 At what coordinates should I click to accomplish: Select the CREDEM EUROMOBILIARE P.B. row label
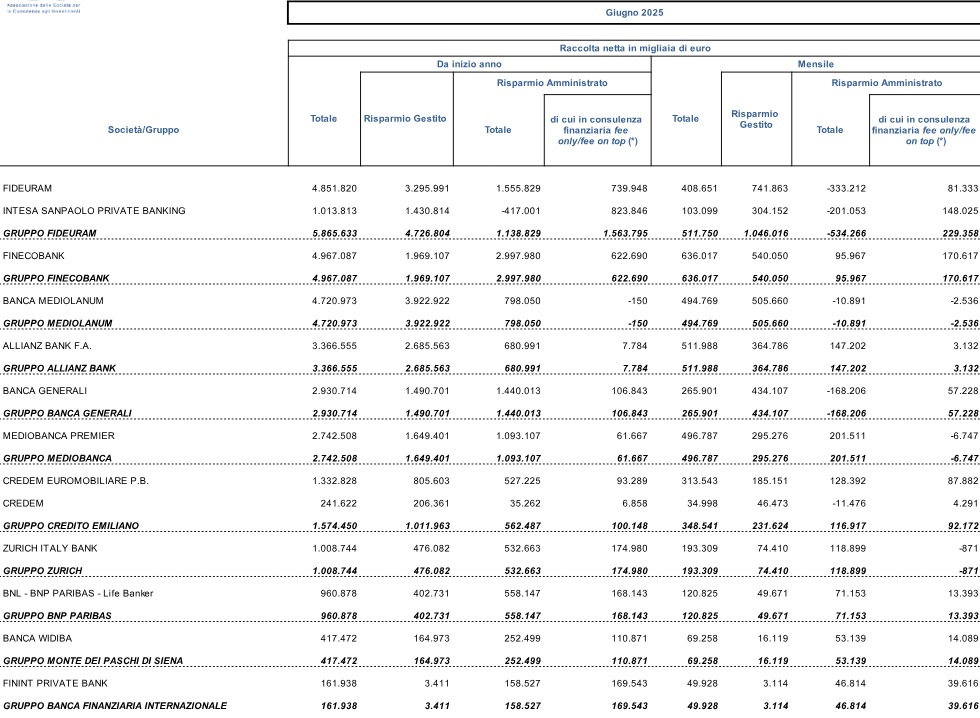pos(76,481)
